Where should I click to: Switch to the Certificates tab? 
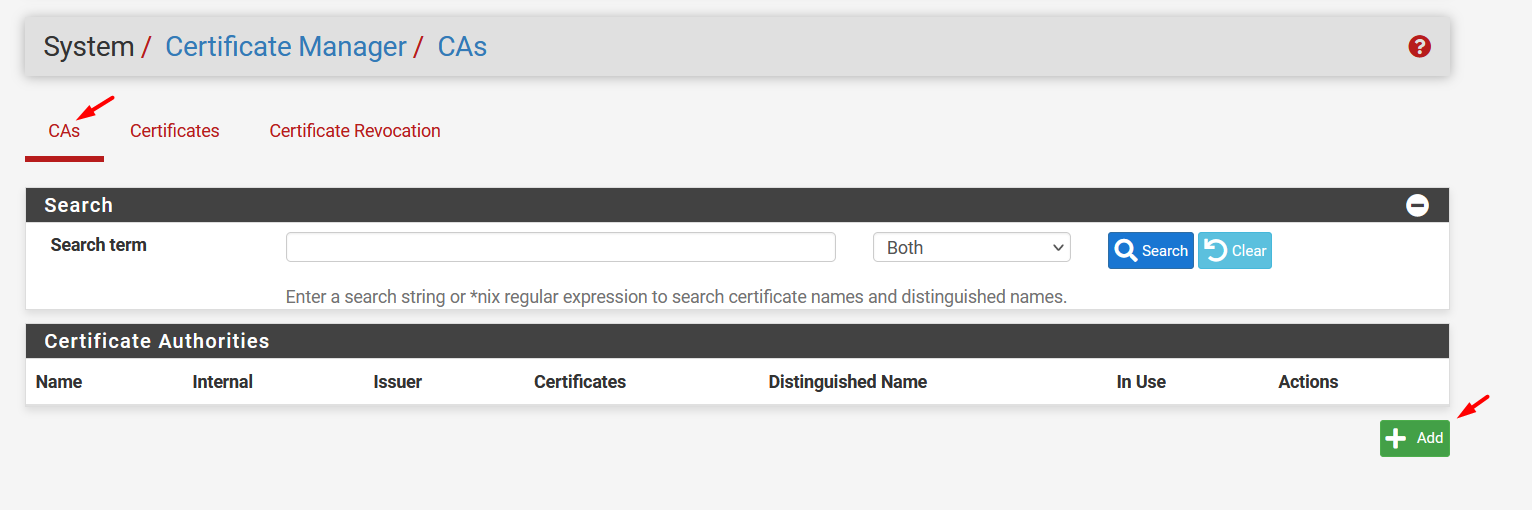pos(175,131)
